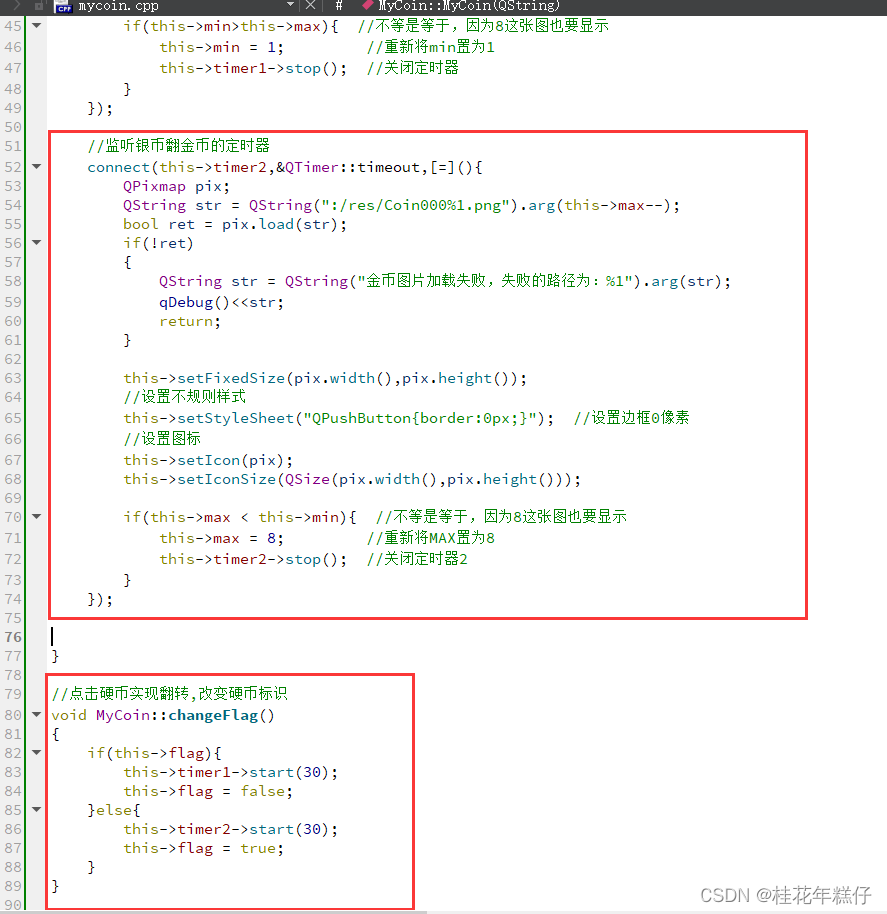Image resolution: width=887 pixels, height=914 pixels.
Task: Click the lock icon left of file name
Action: coord(38,6)
